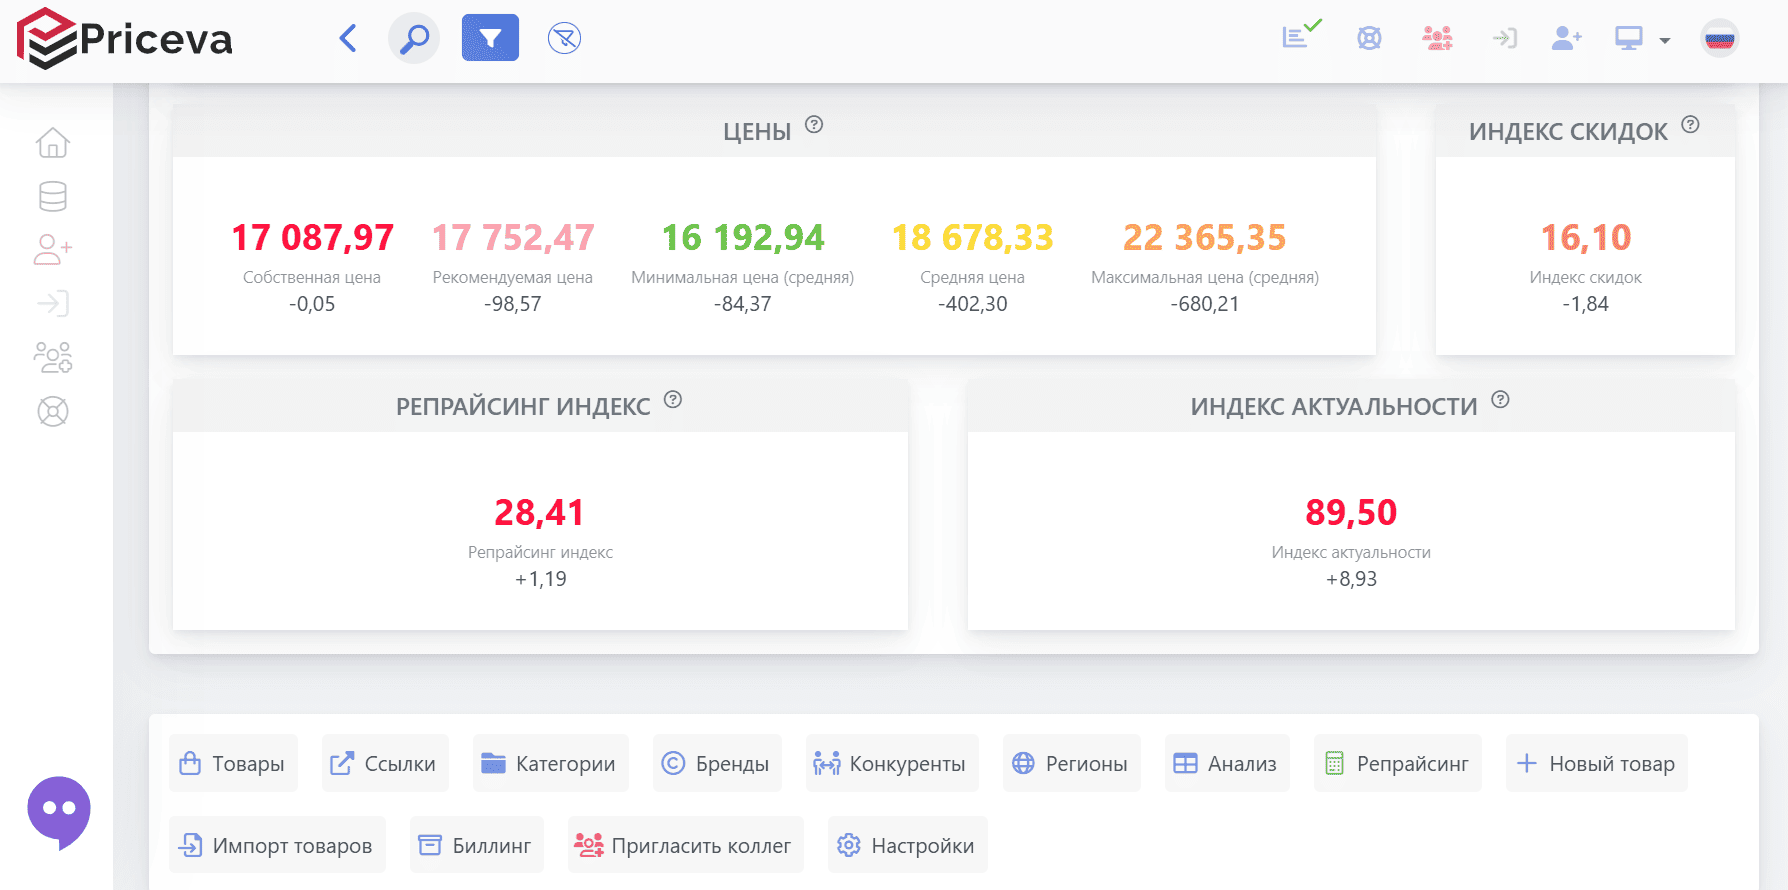1788x890 pixels.
Task: Show help for ЦЕНЫ section
Action: pyautogui.click(x=814, y=125)
